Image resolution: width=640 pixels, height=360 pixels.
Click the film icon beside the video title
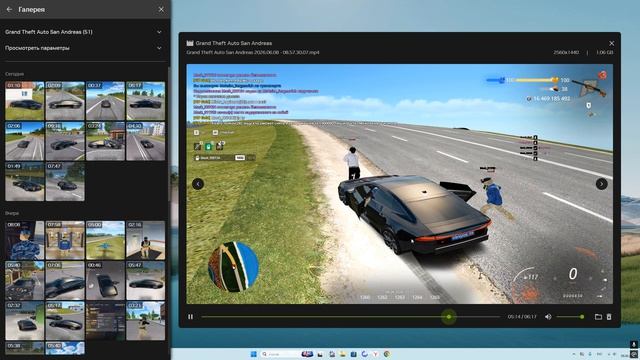[x=190, y=43]
